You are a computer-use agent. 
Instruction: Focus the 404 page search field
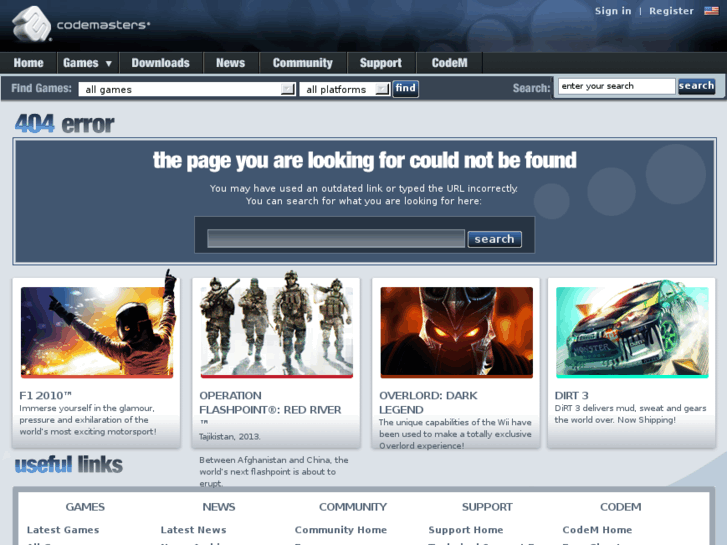[336, 238]
